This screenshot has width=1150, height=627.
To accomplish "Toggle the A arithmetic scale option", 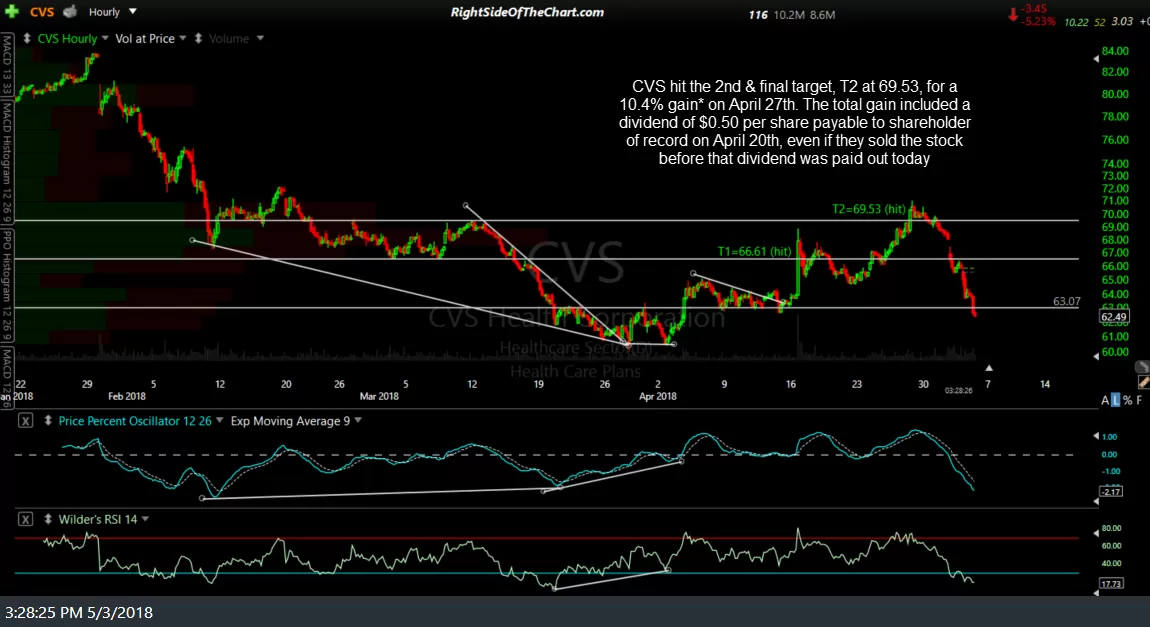I will [x=1105, y=400].
